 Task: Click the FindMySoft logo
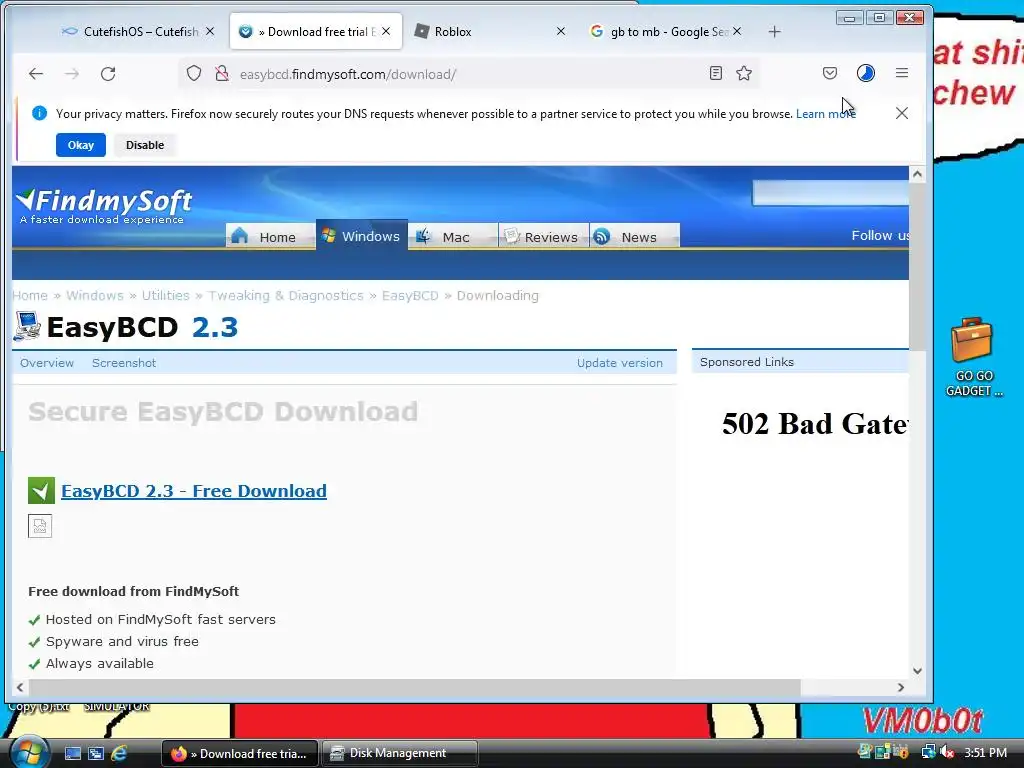point(103,206)
